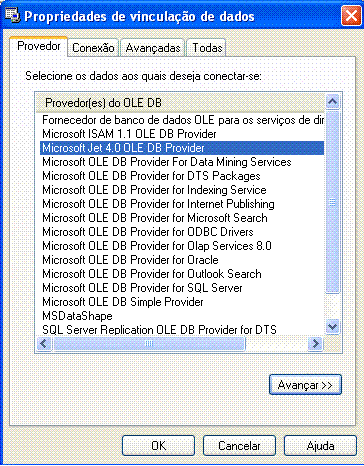Click the up arrow of the vertical scrollbar
The width and height of the screenshot is (364, 466).
332,102
